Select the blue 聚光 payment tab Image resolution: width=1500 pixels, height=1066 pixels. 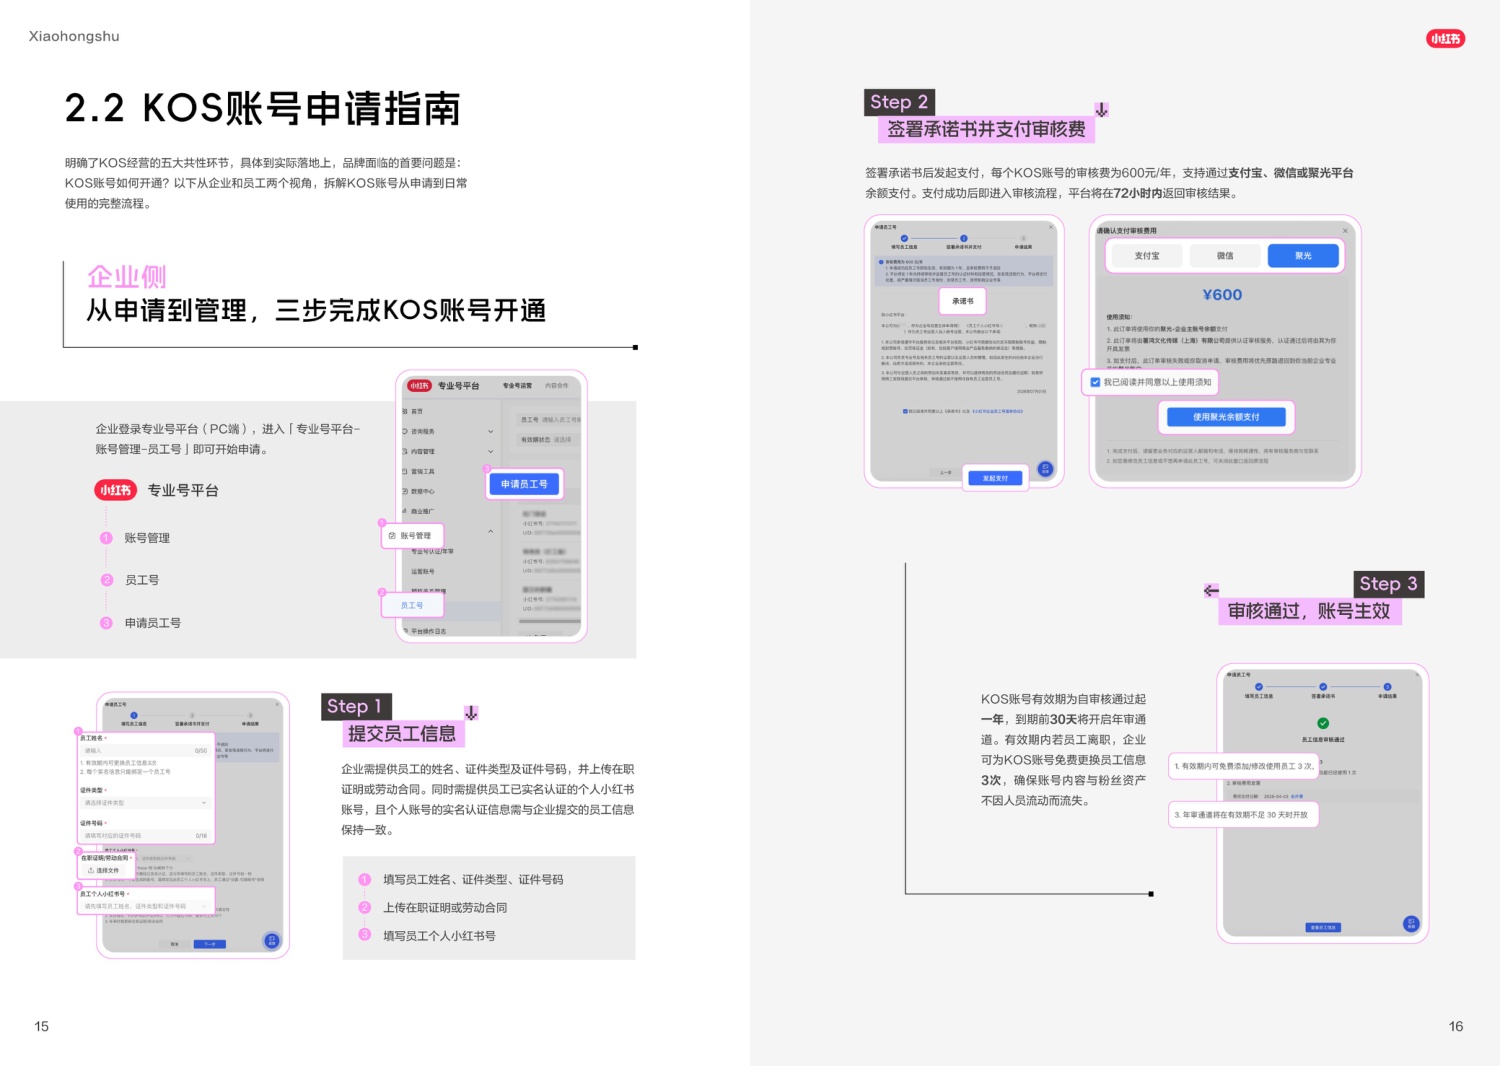pos(1303,256)
